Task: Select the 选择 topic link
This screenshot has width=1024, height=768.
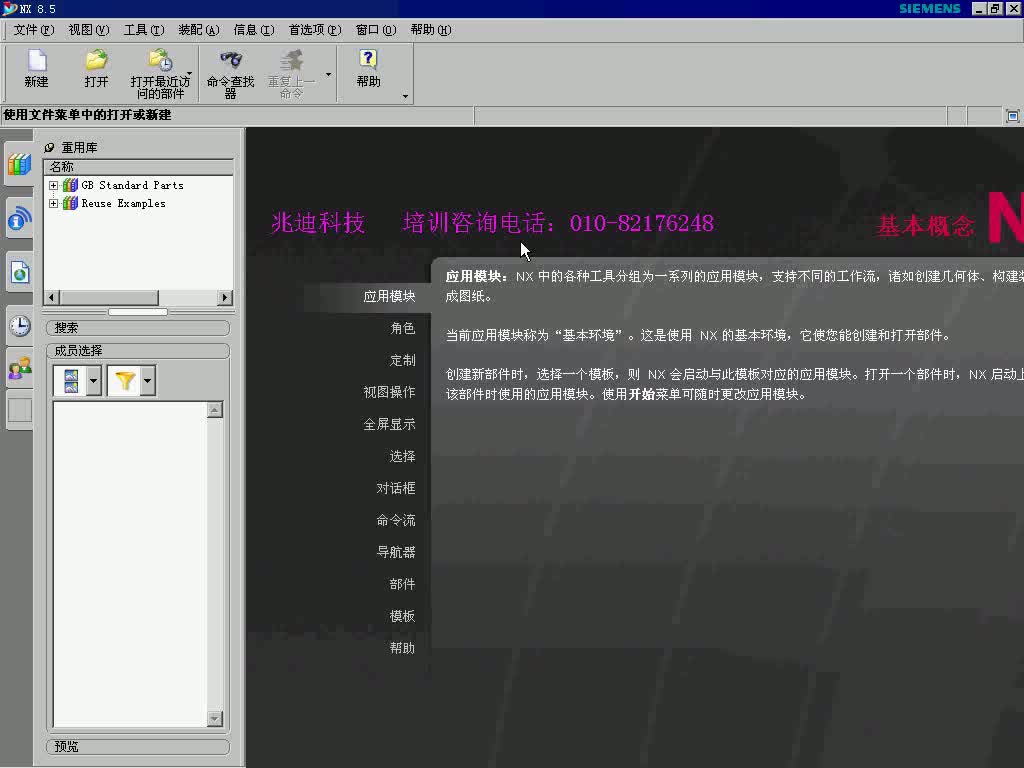Action: pos(402,456)
